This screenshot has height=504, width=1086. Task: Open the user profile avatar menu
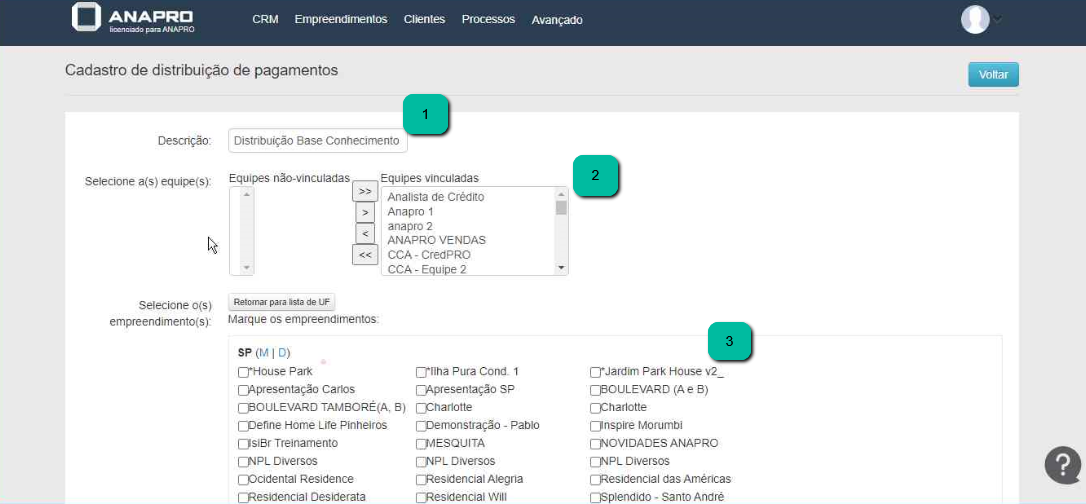[x=975, y=19]
